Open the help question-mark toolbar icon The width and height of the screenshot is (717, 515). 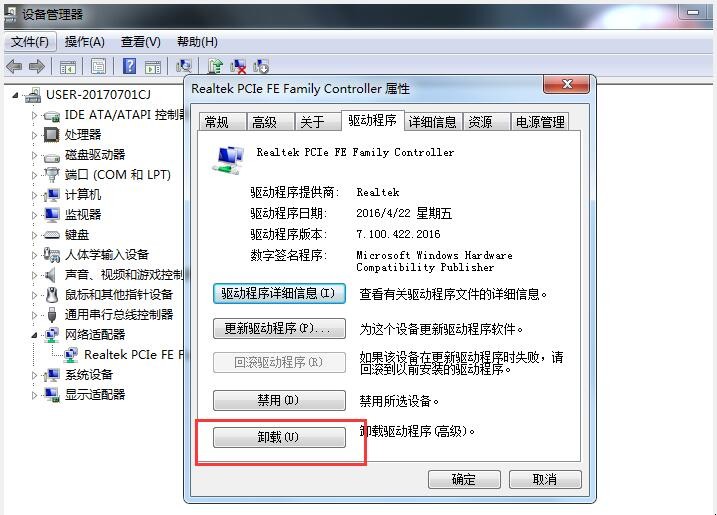129,66
